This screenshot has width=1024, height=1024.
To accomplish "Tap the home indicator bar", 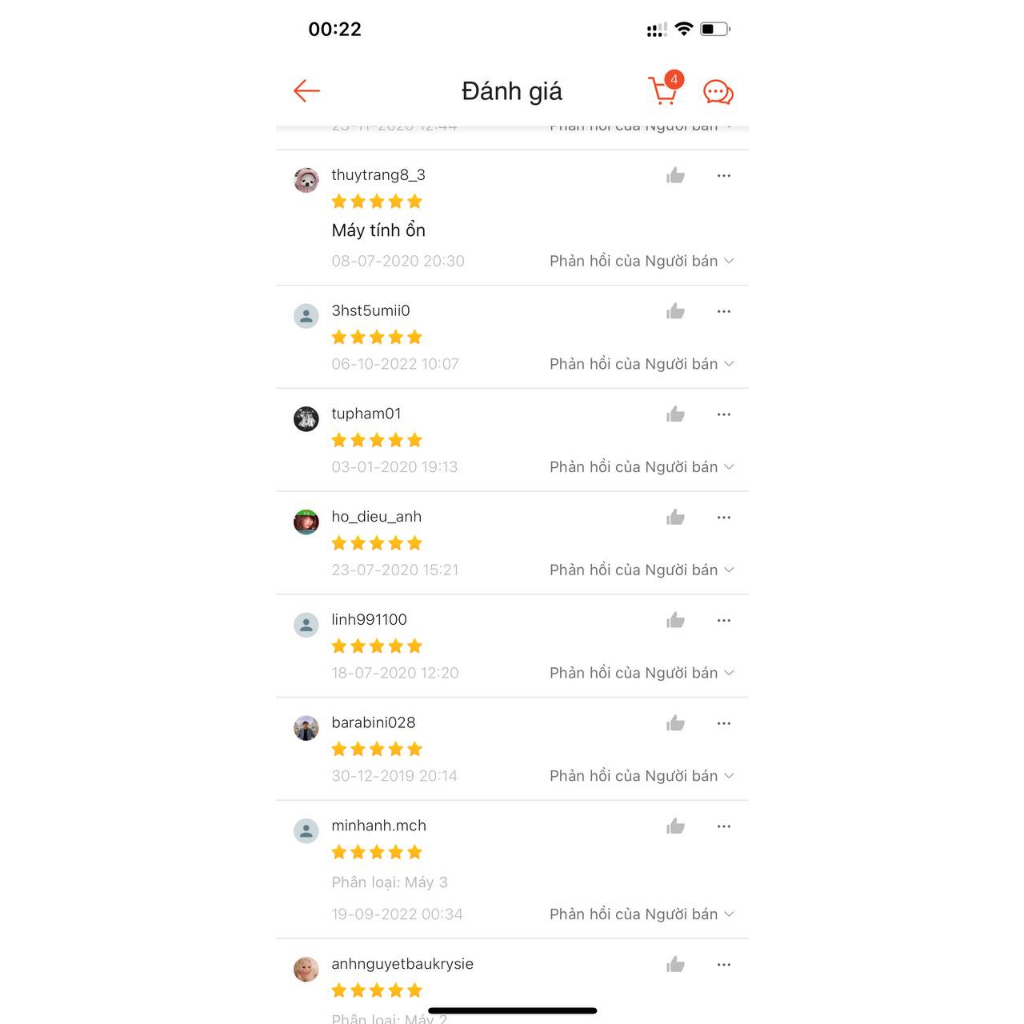I will coord(512,1010).
